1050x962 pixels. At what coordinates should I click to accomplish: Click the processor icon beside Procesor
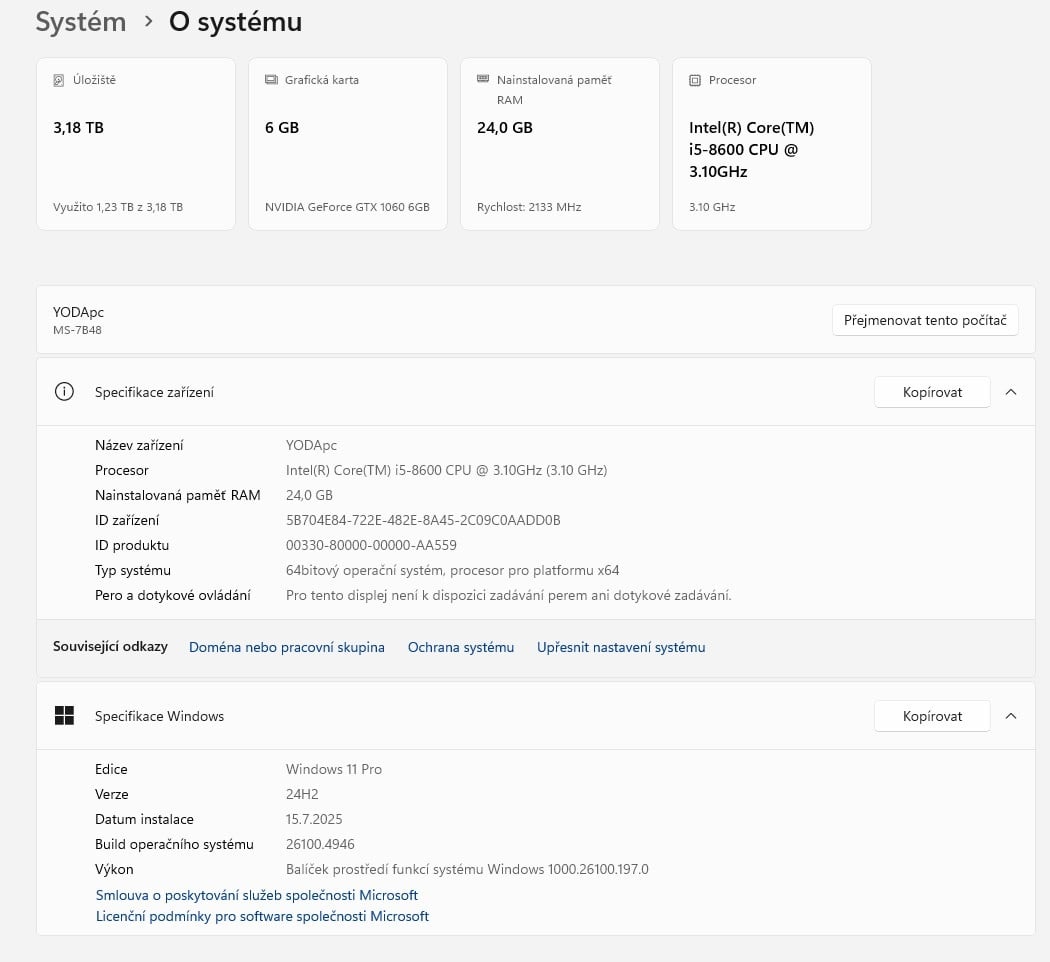(695, 80)
